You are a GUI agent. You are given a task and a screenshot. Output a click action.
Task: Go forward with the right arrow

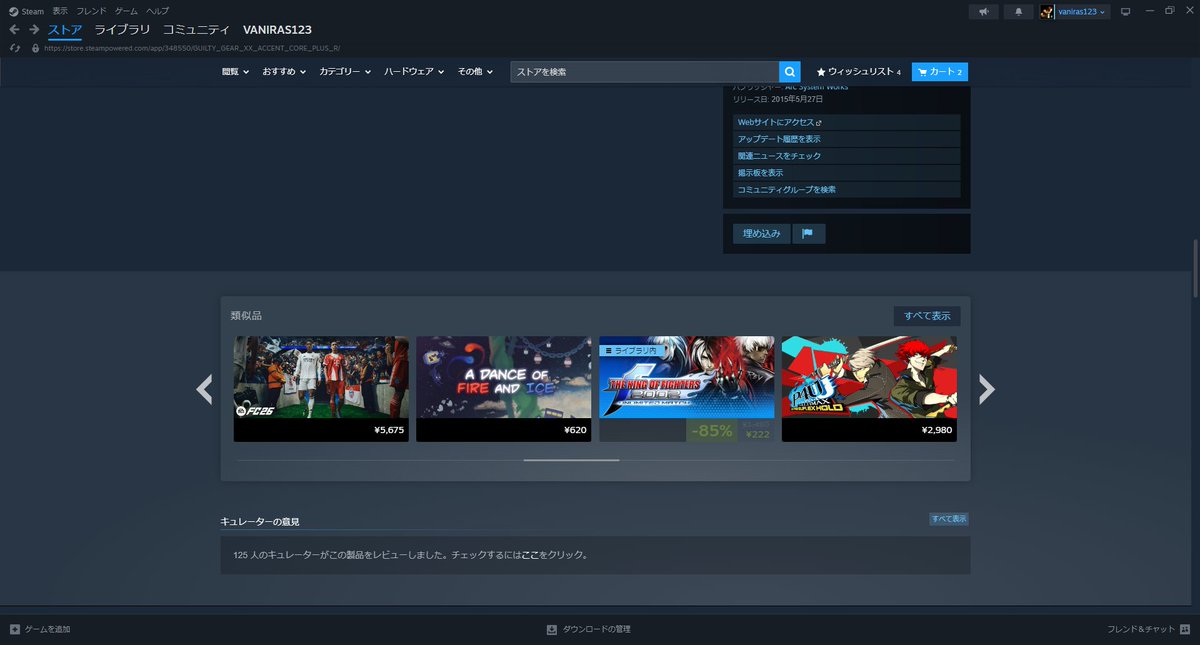click(34, 30)
